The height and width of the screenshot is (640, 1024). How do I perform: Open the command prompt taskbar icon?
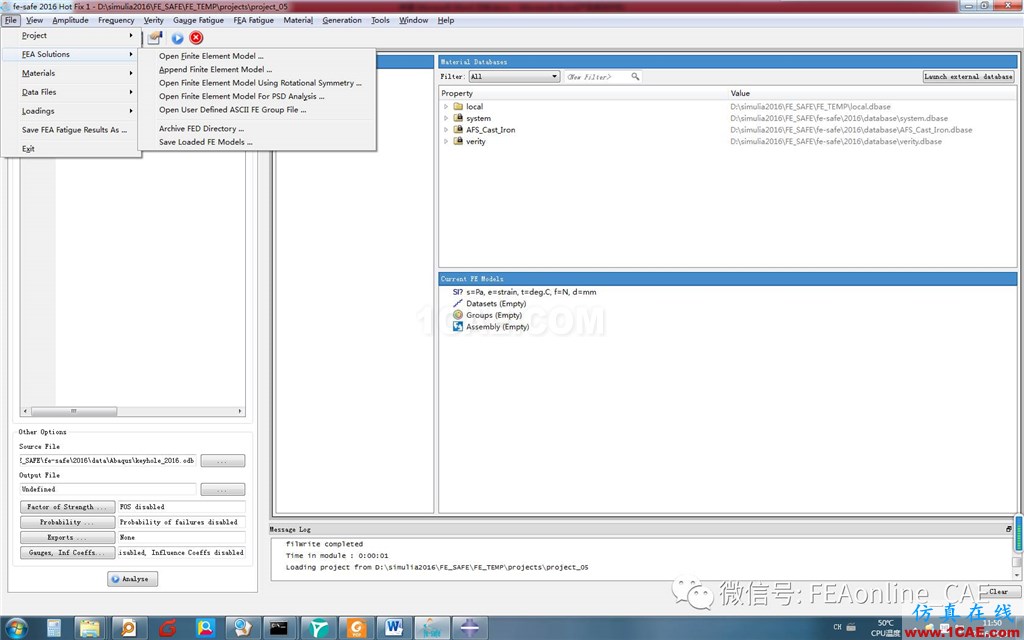point(279,628)
